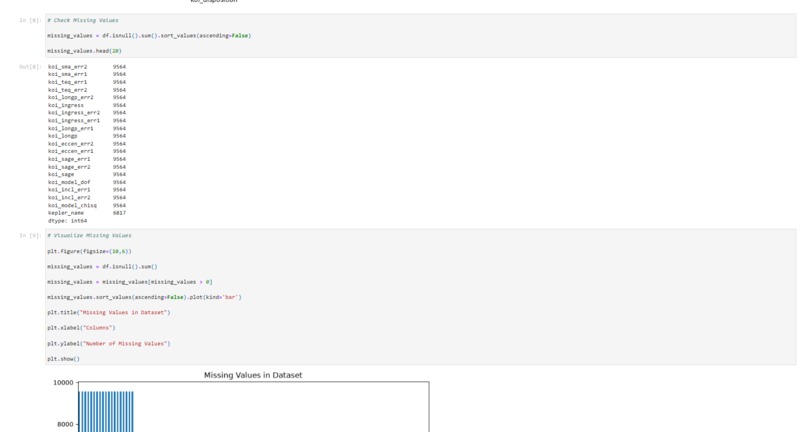Select the koi_ingress_err1 output row

(x=87, y=120)
